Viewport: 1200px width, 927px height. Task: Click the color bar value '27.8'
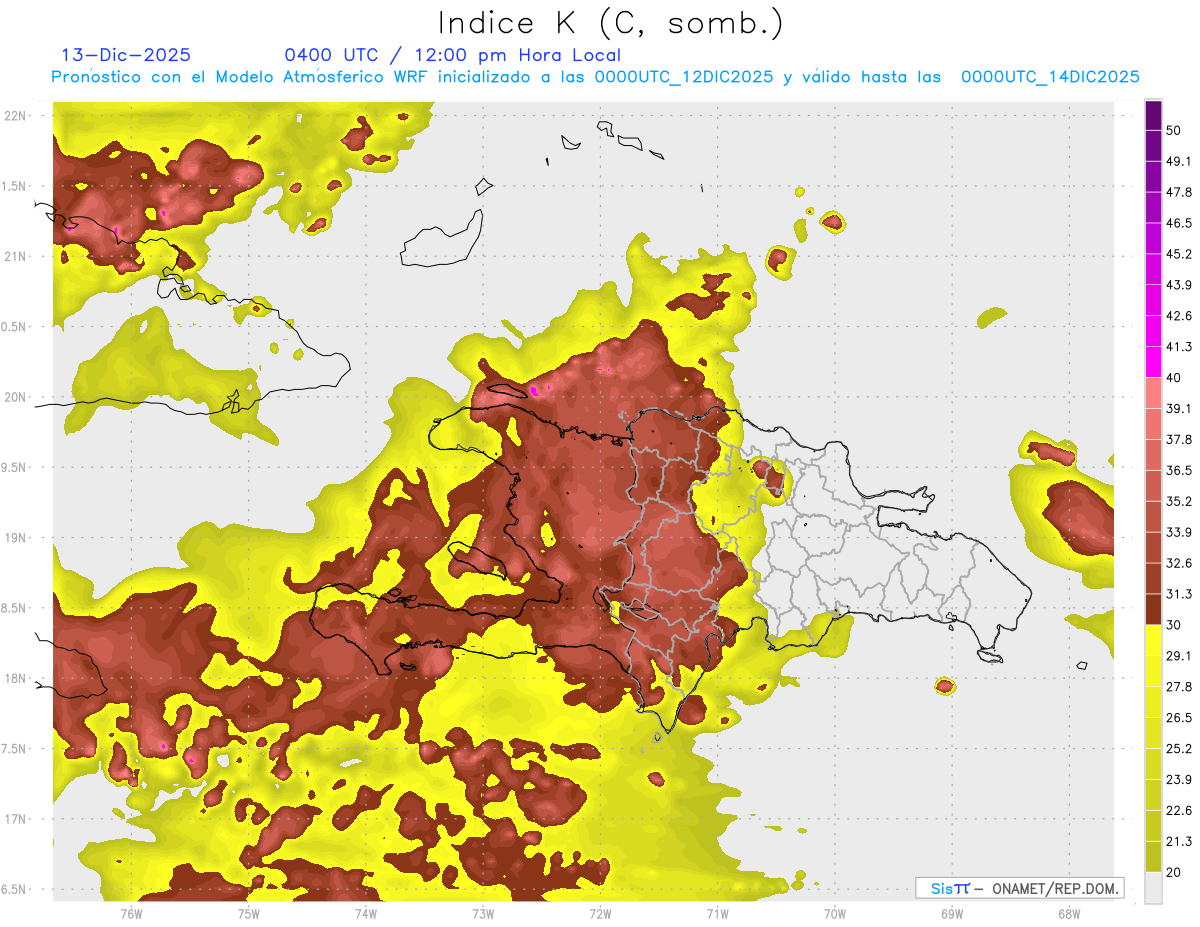click(1179, 687)
